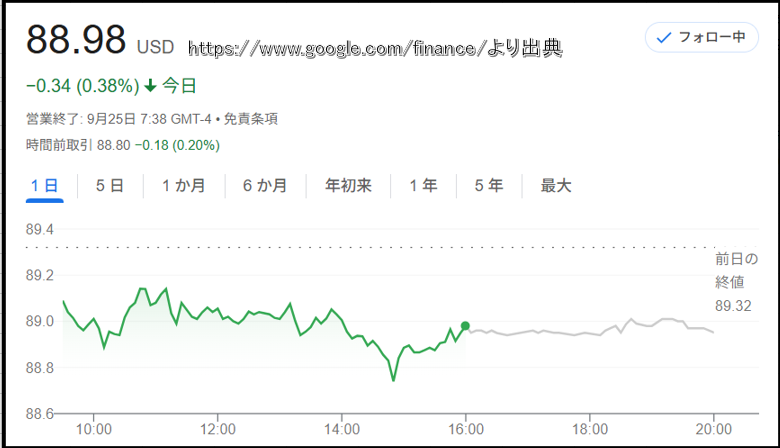Select the 1日 chart range tab
The width and height of the screenshot is (780, 448).
point(44,185)
